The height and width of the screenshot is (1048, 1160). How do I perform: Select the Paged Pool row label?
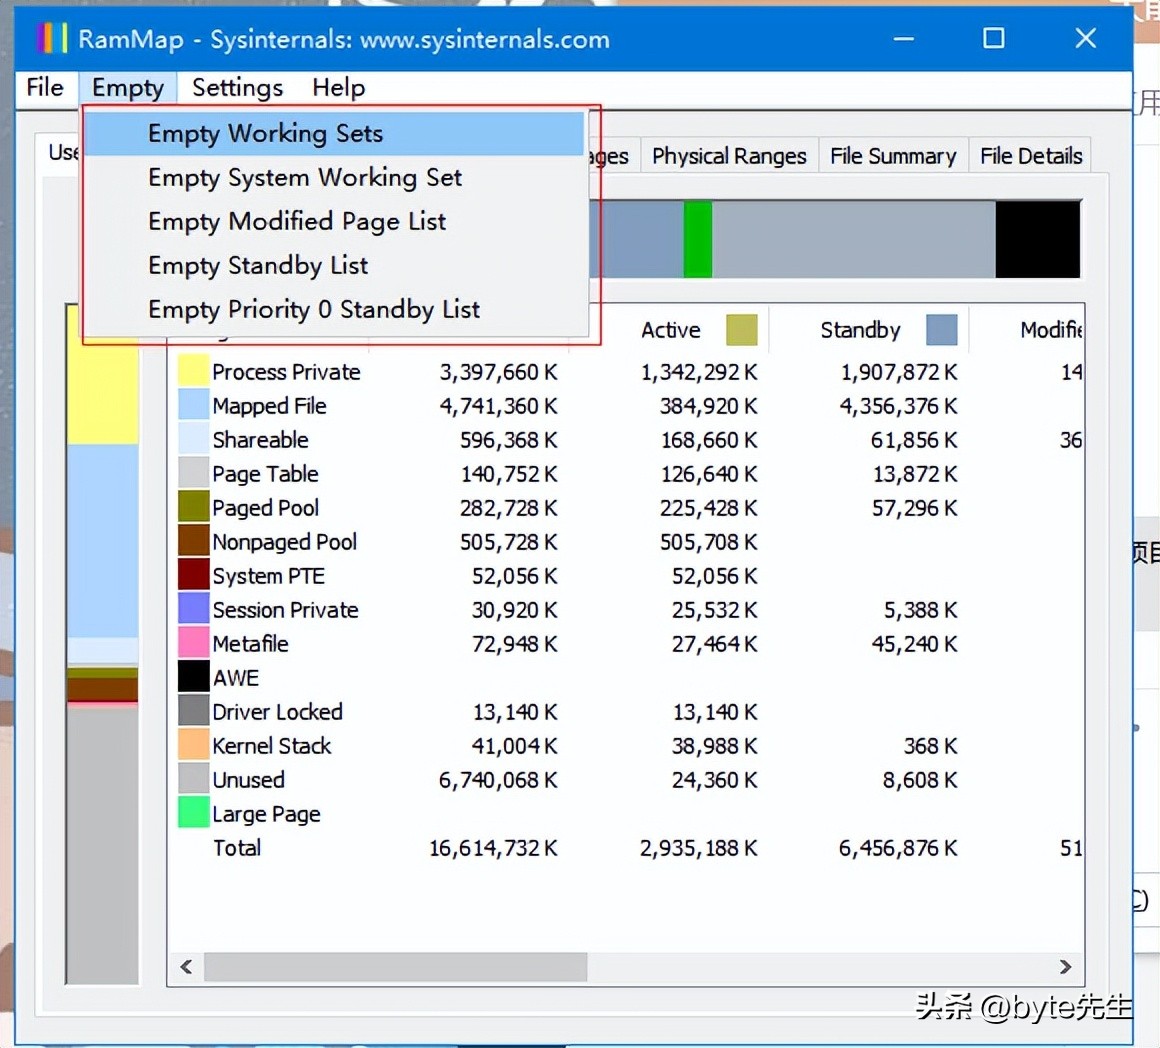pos(266,507)
